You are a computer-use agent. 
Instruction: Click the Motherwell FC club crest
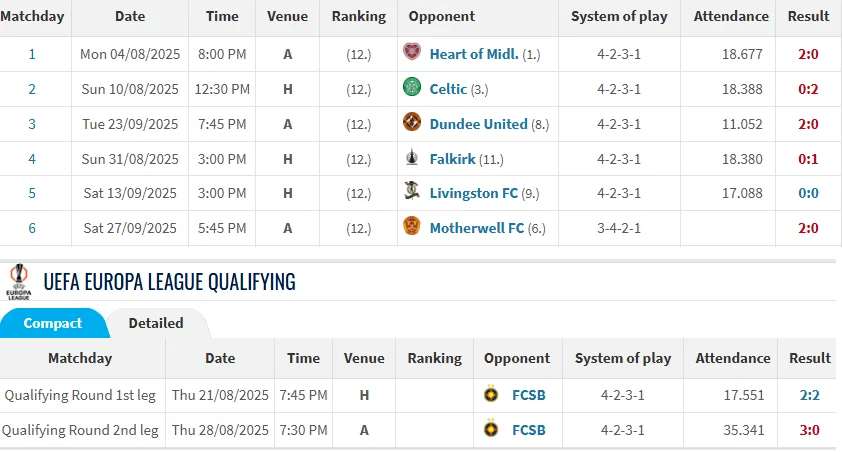click(x=411, y=227)
